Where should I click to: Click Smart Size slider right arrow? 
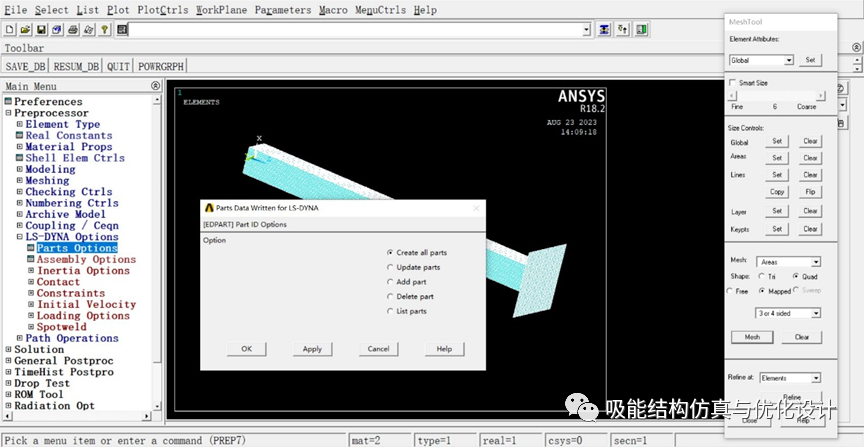point(821,95)
